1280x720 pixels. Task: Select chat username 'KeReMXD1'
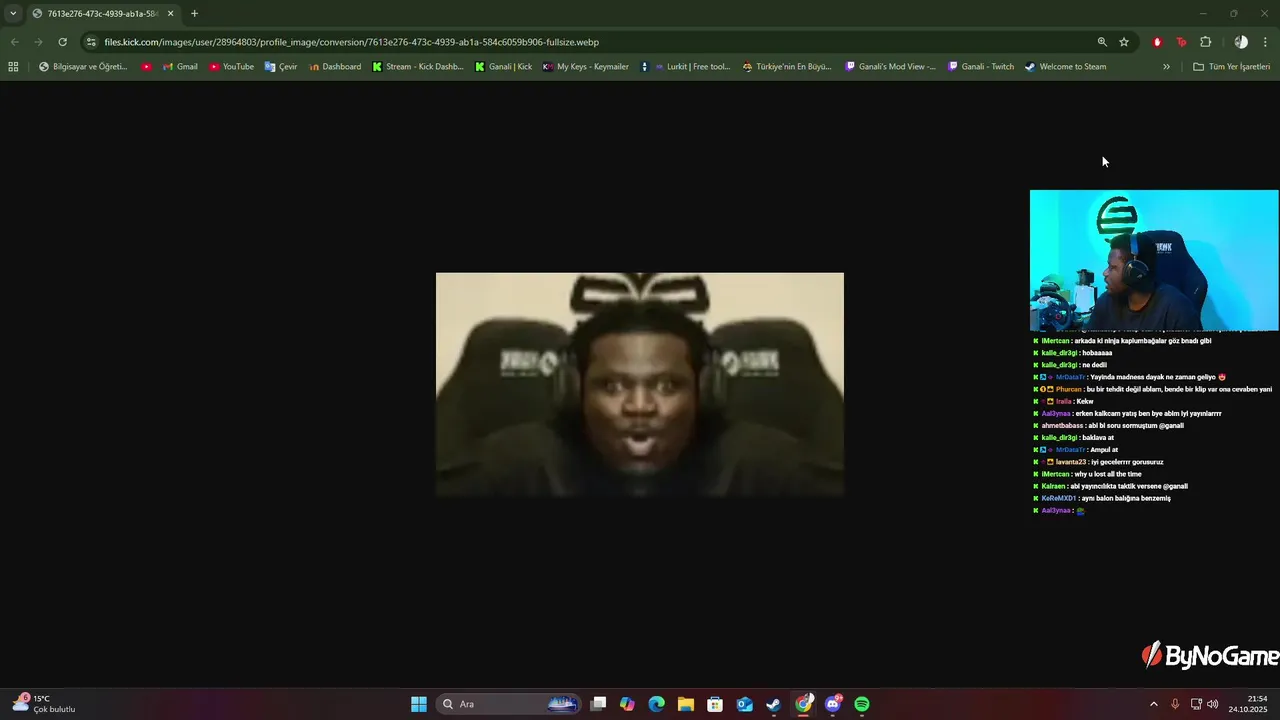(1059, 498)
